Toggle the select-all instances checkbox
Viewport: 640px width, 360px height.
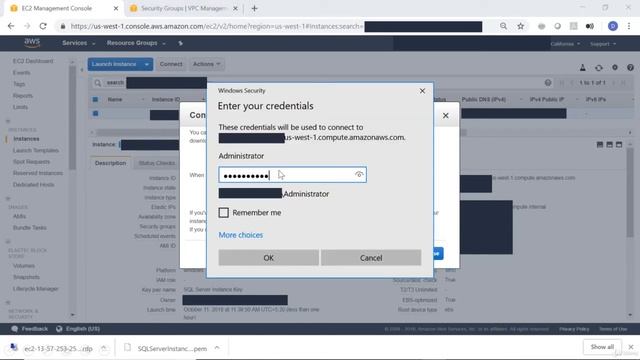(95, 99)
